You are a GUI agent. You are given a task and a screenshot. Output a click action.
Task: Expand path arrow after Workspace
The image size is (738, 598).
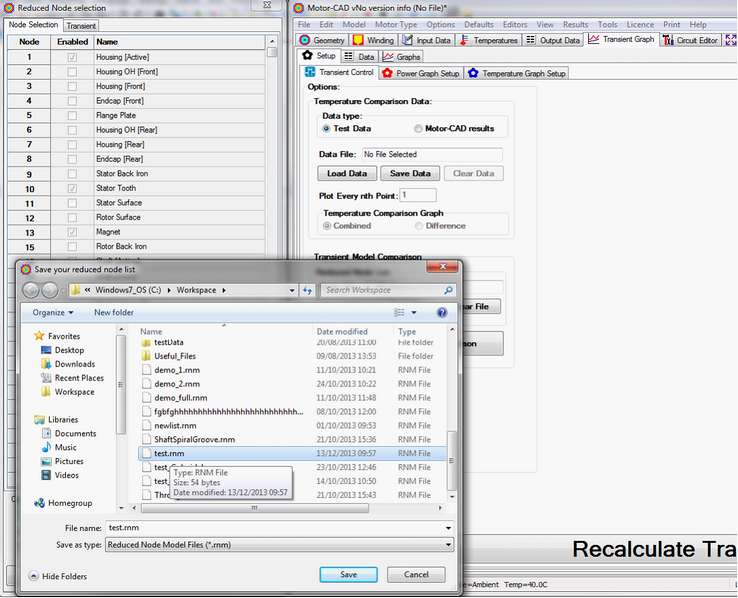[x=224, y=290]
